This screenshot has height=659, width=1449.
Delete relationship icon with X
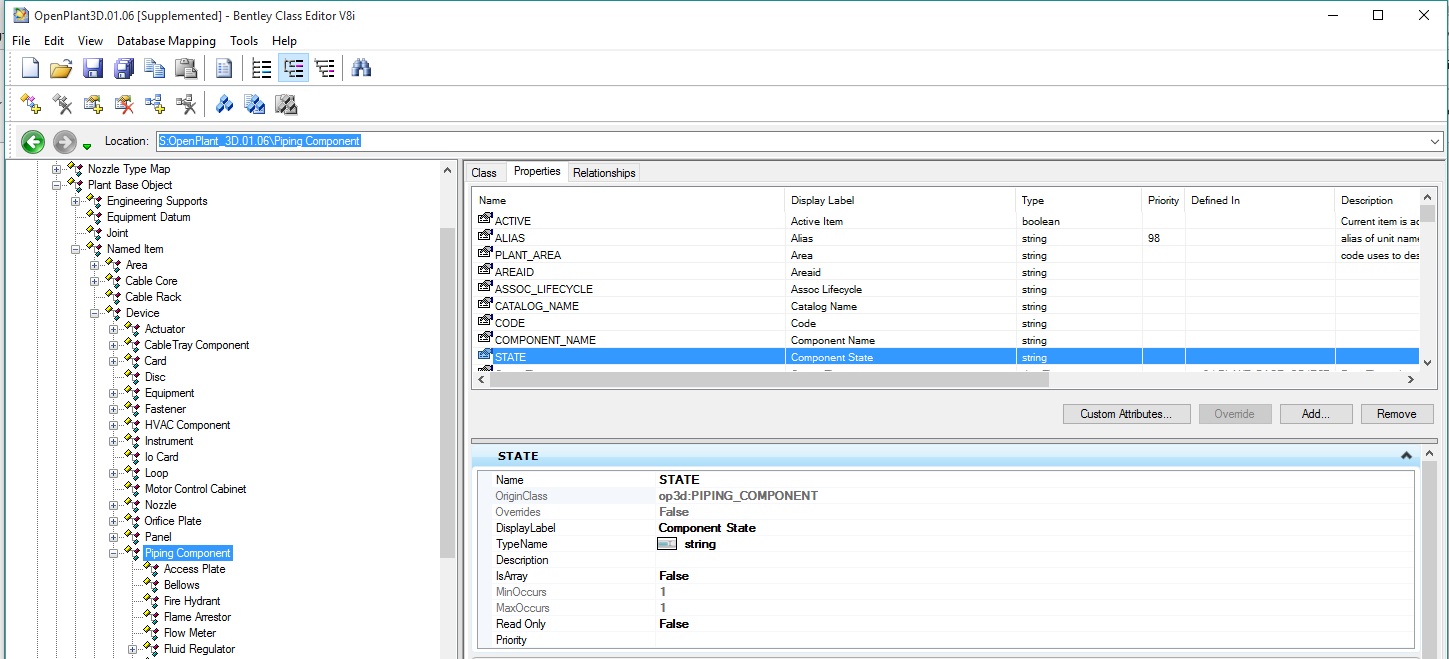pos(186,104)
